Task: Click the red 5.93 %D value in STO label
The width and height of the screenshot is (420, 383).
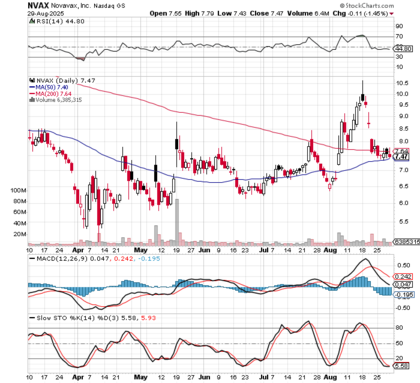Action: click(148, 318)
